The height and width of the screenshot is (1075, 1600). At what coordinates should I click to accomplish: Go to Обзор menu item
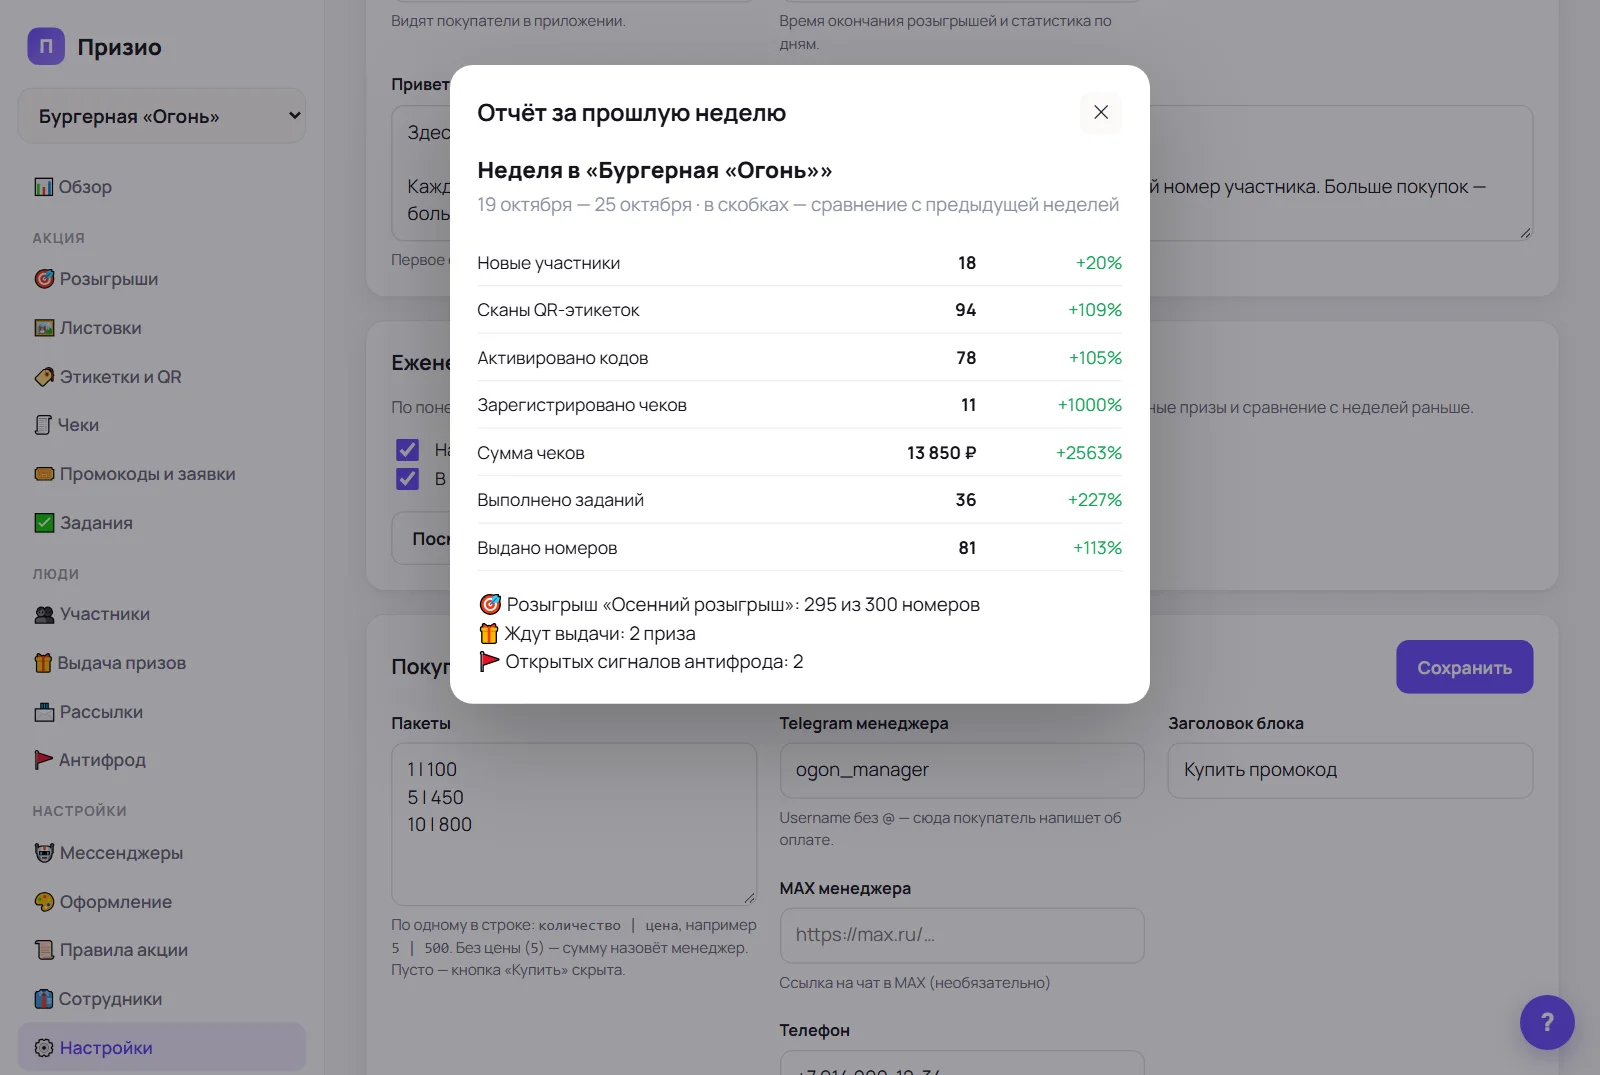pos(162,187)
